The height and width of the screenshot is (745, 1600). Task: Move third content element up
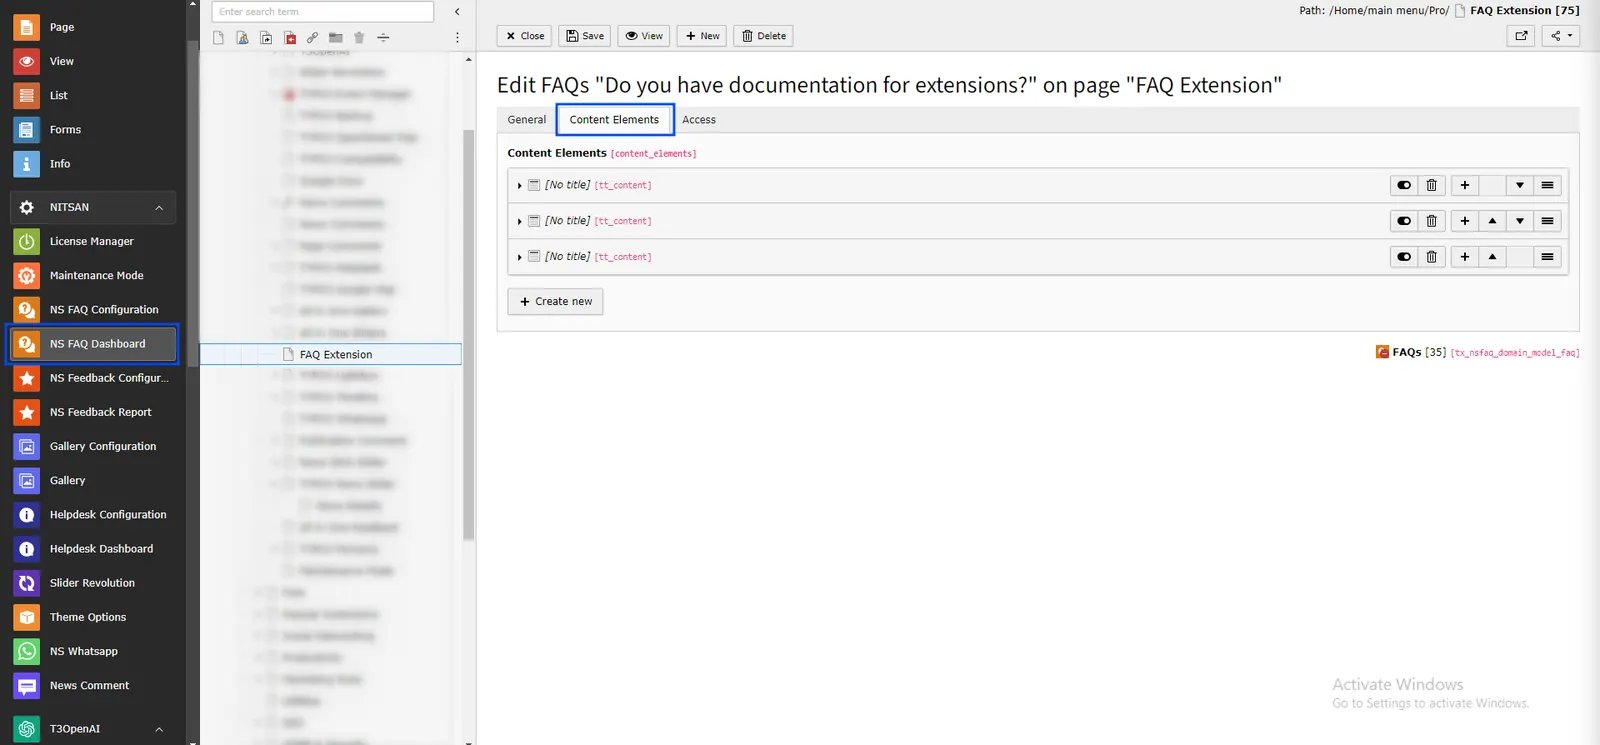click(x=1492, y=257)
